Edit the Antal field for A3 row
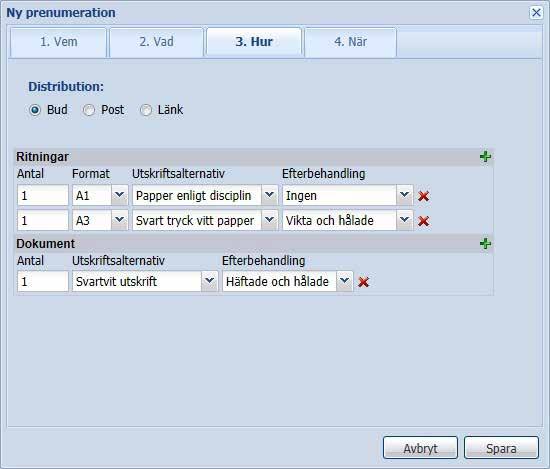 point(43,220)
